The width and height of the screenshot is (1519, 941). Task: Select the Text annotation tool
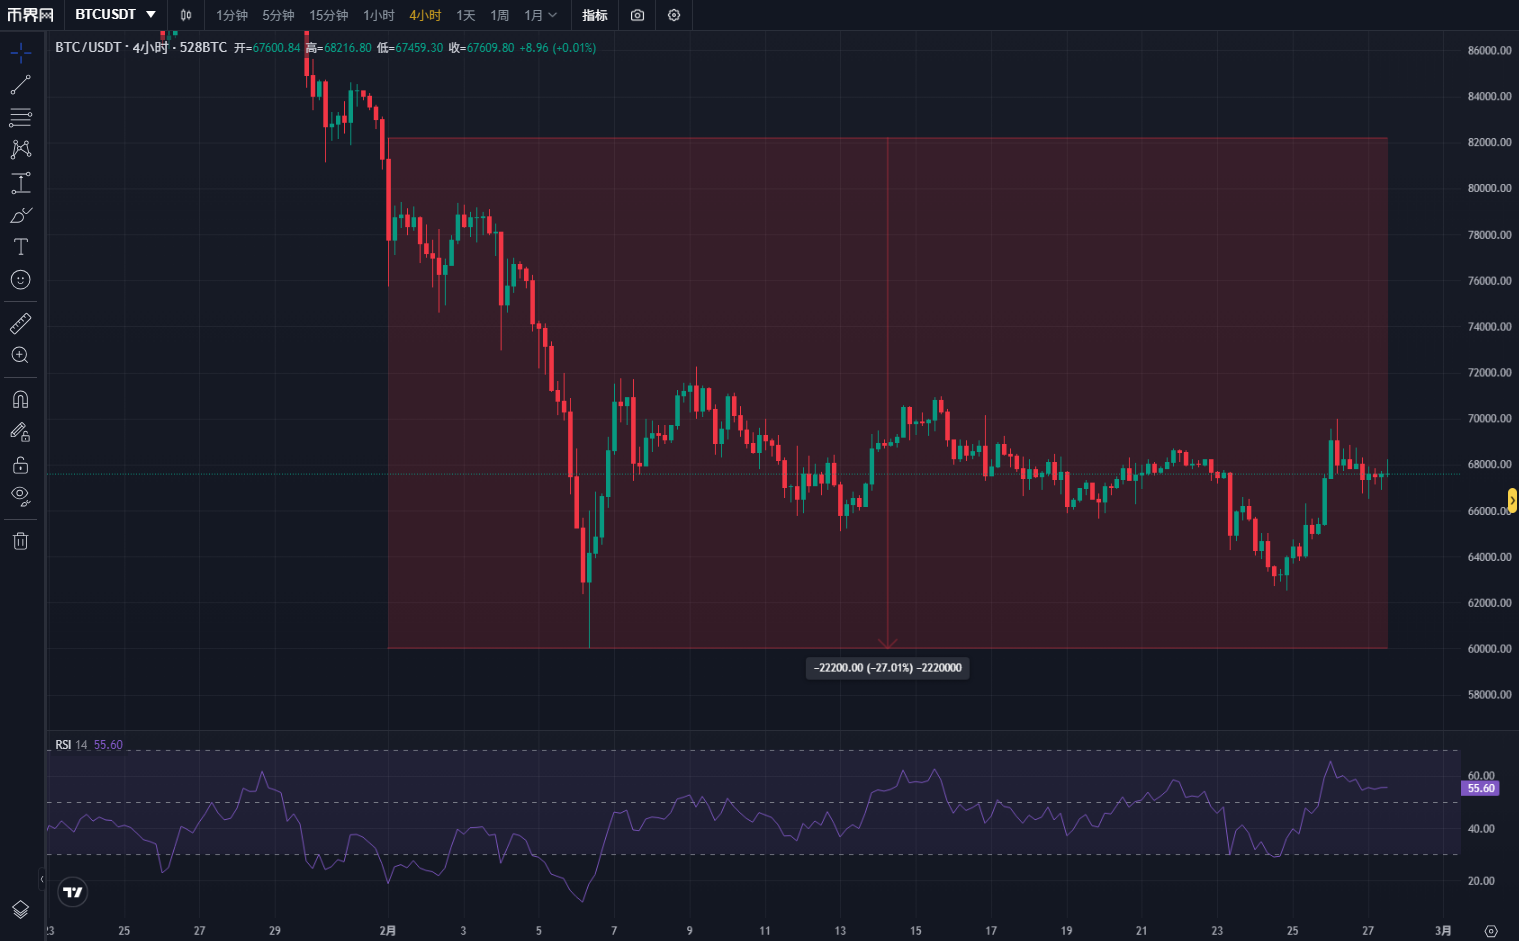(20, 247)
